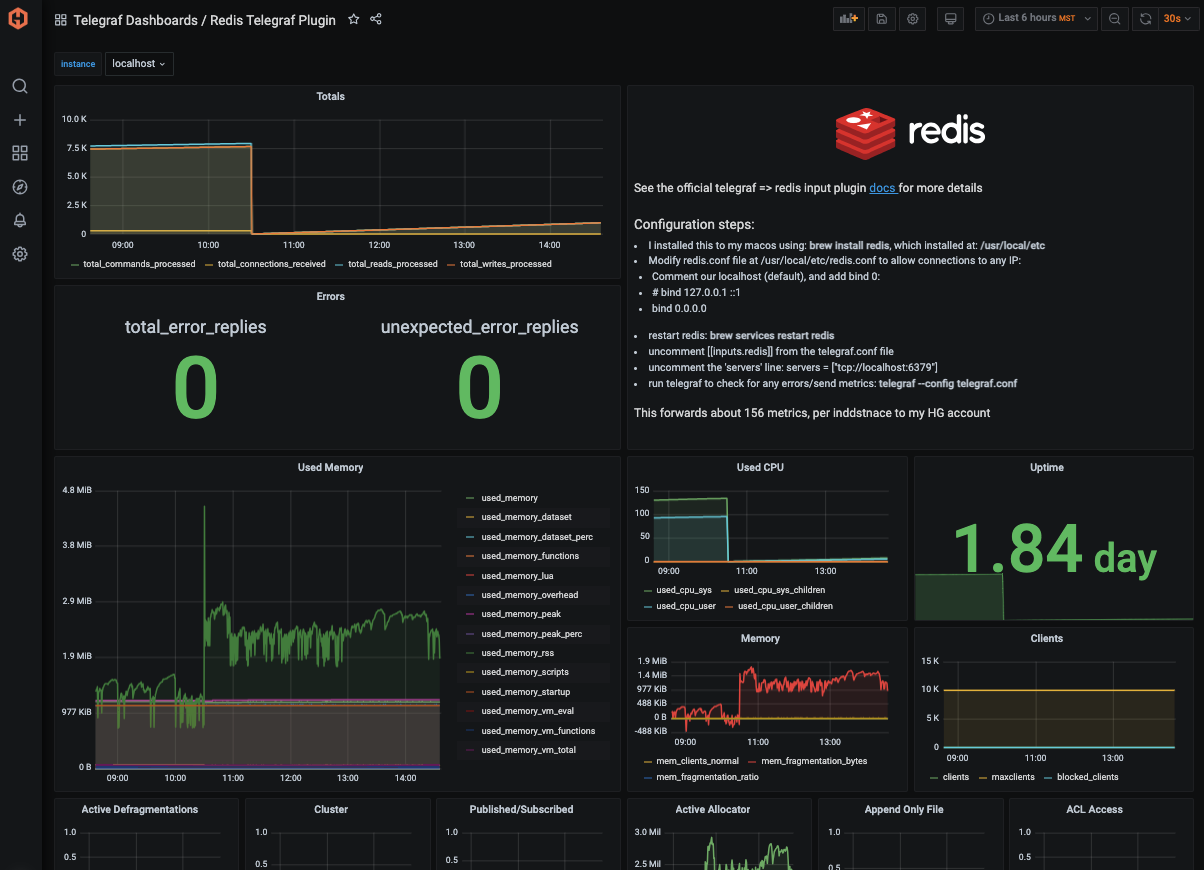Open dashboard settings gear in top bar
1204x870 pixels.
[912, 19]
